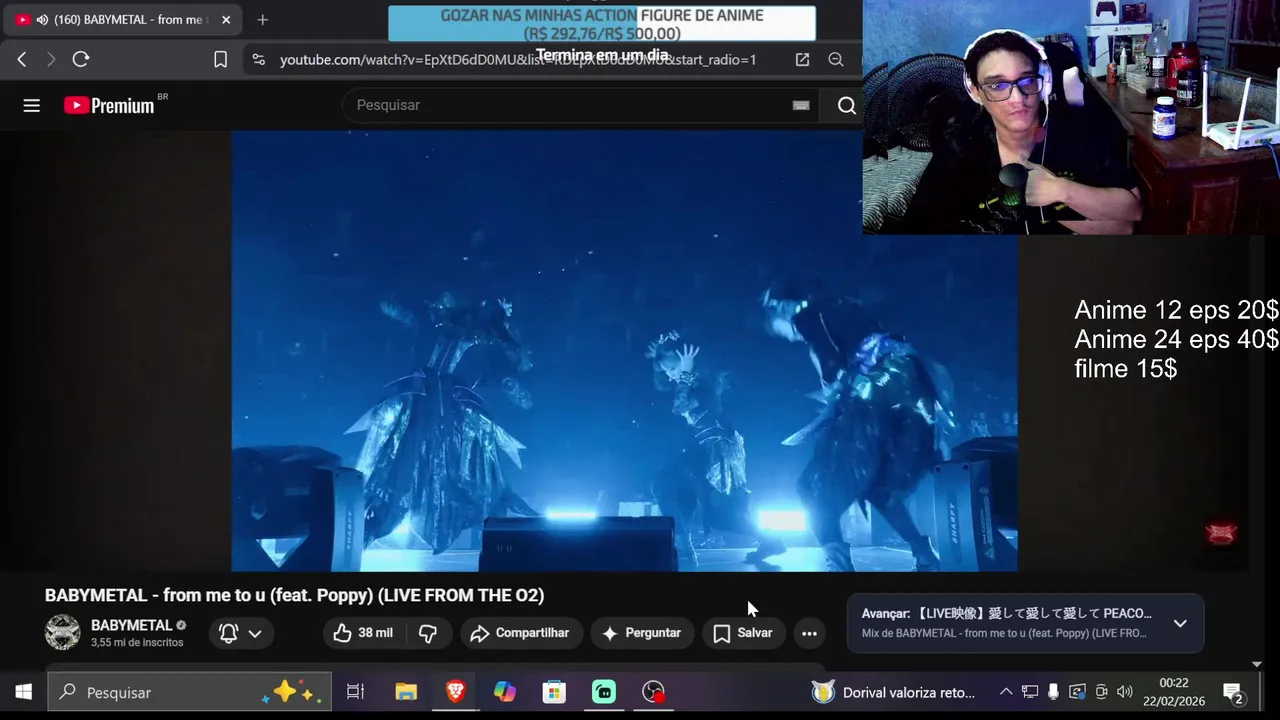Show hidden system tray icons chevron
Screen dimensions: 1280x720
pyautogui.click(x=1006, y=692)
